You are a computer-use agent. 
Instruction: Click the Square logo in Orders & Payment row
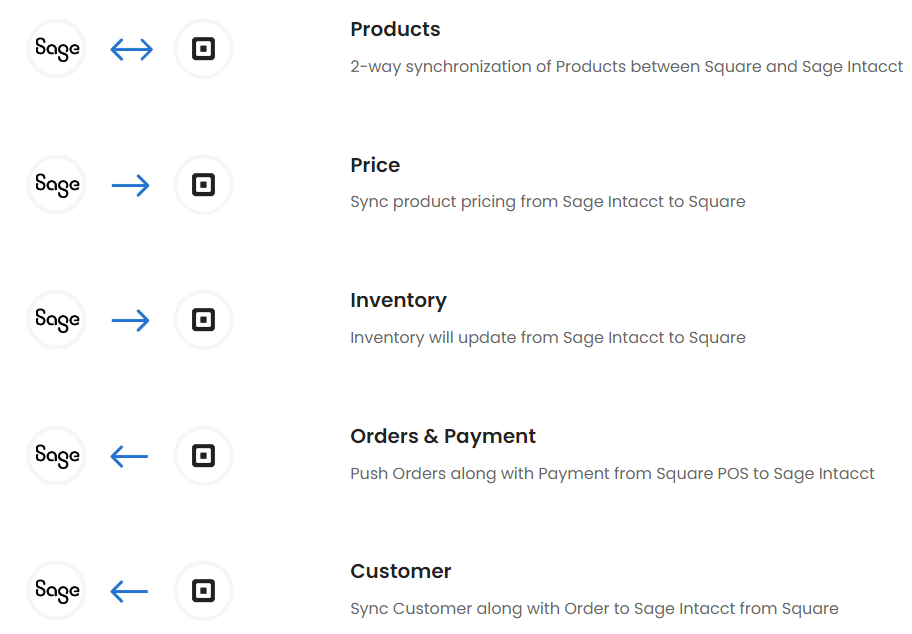pos(203,456)
